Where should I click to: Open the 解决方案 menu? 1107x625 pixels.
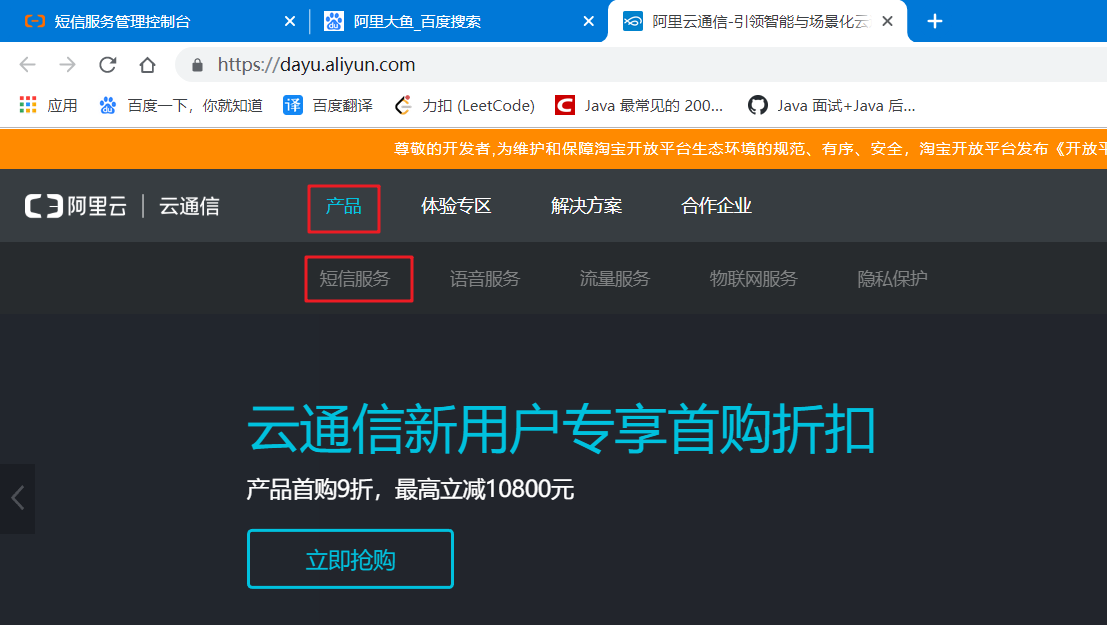pos(586,206)
